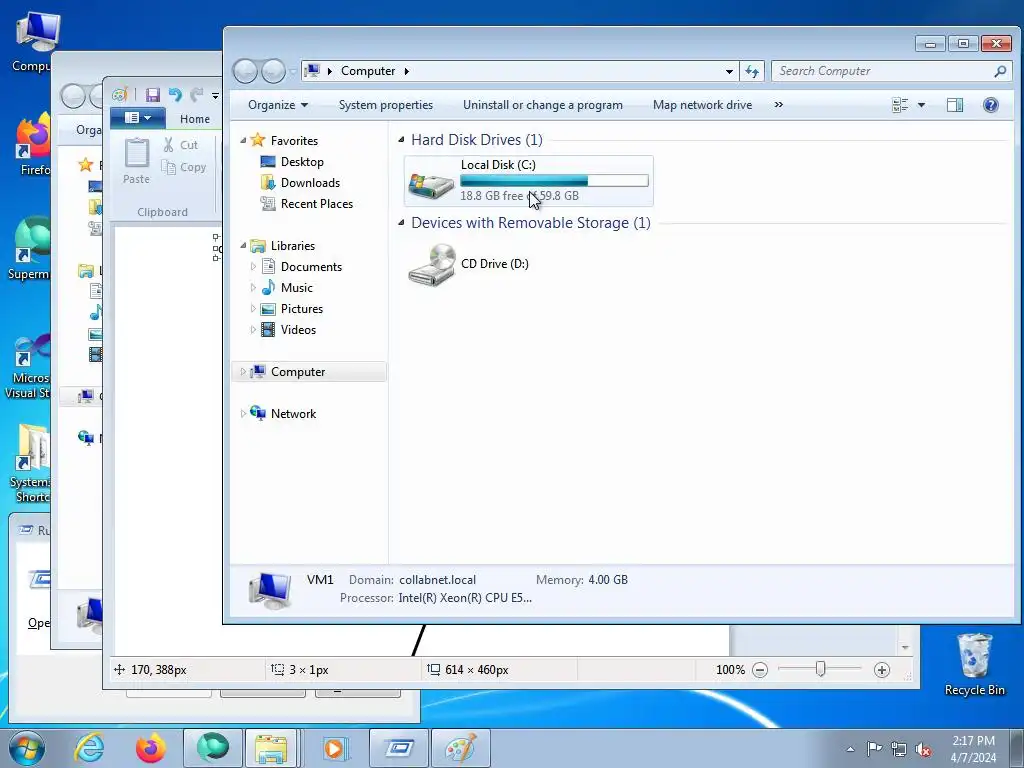
Task: Click Save icon in Paint quick access toolbar
Action: point(153,95)
